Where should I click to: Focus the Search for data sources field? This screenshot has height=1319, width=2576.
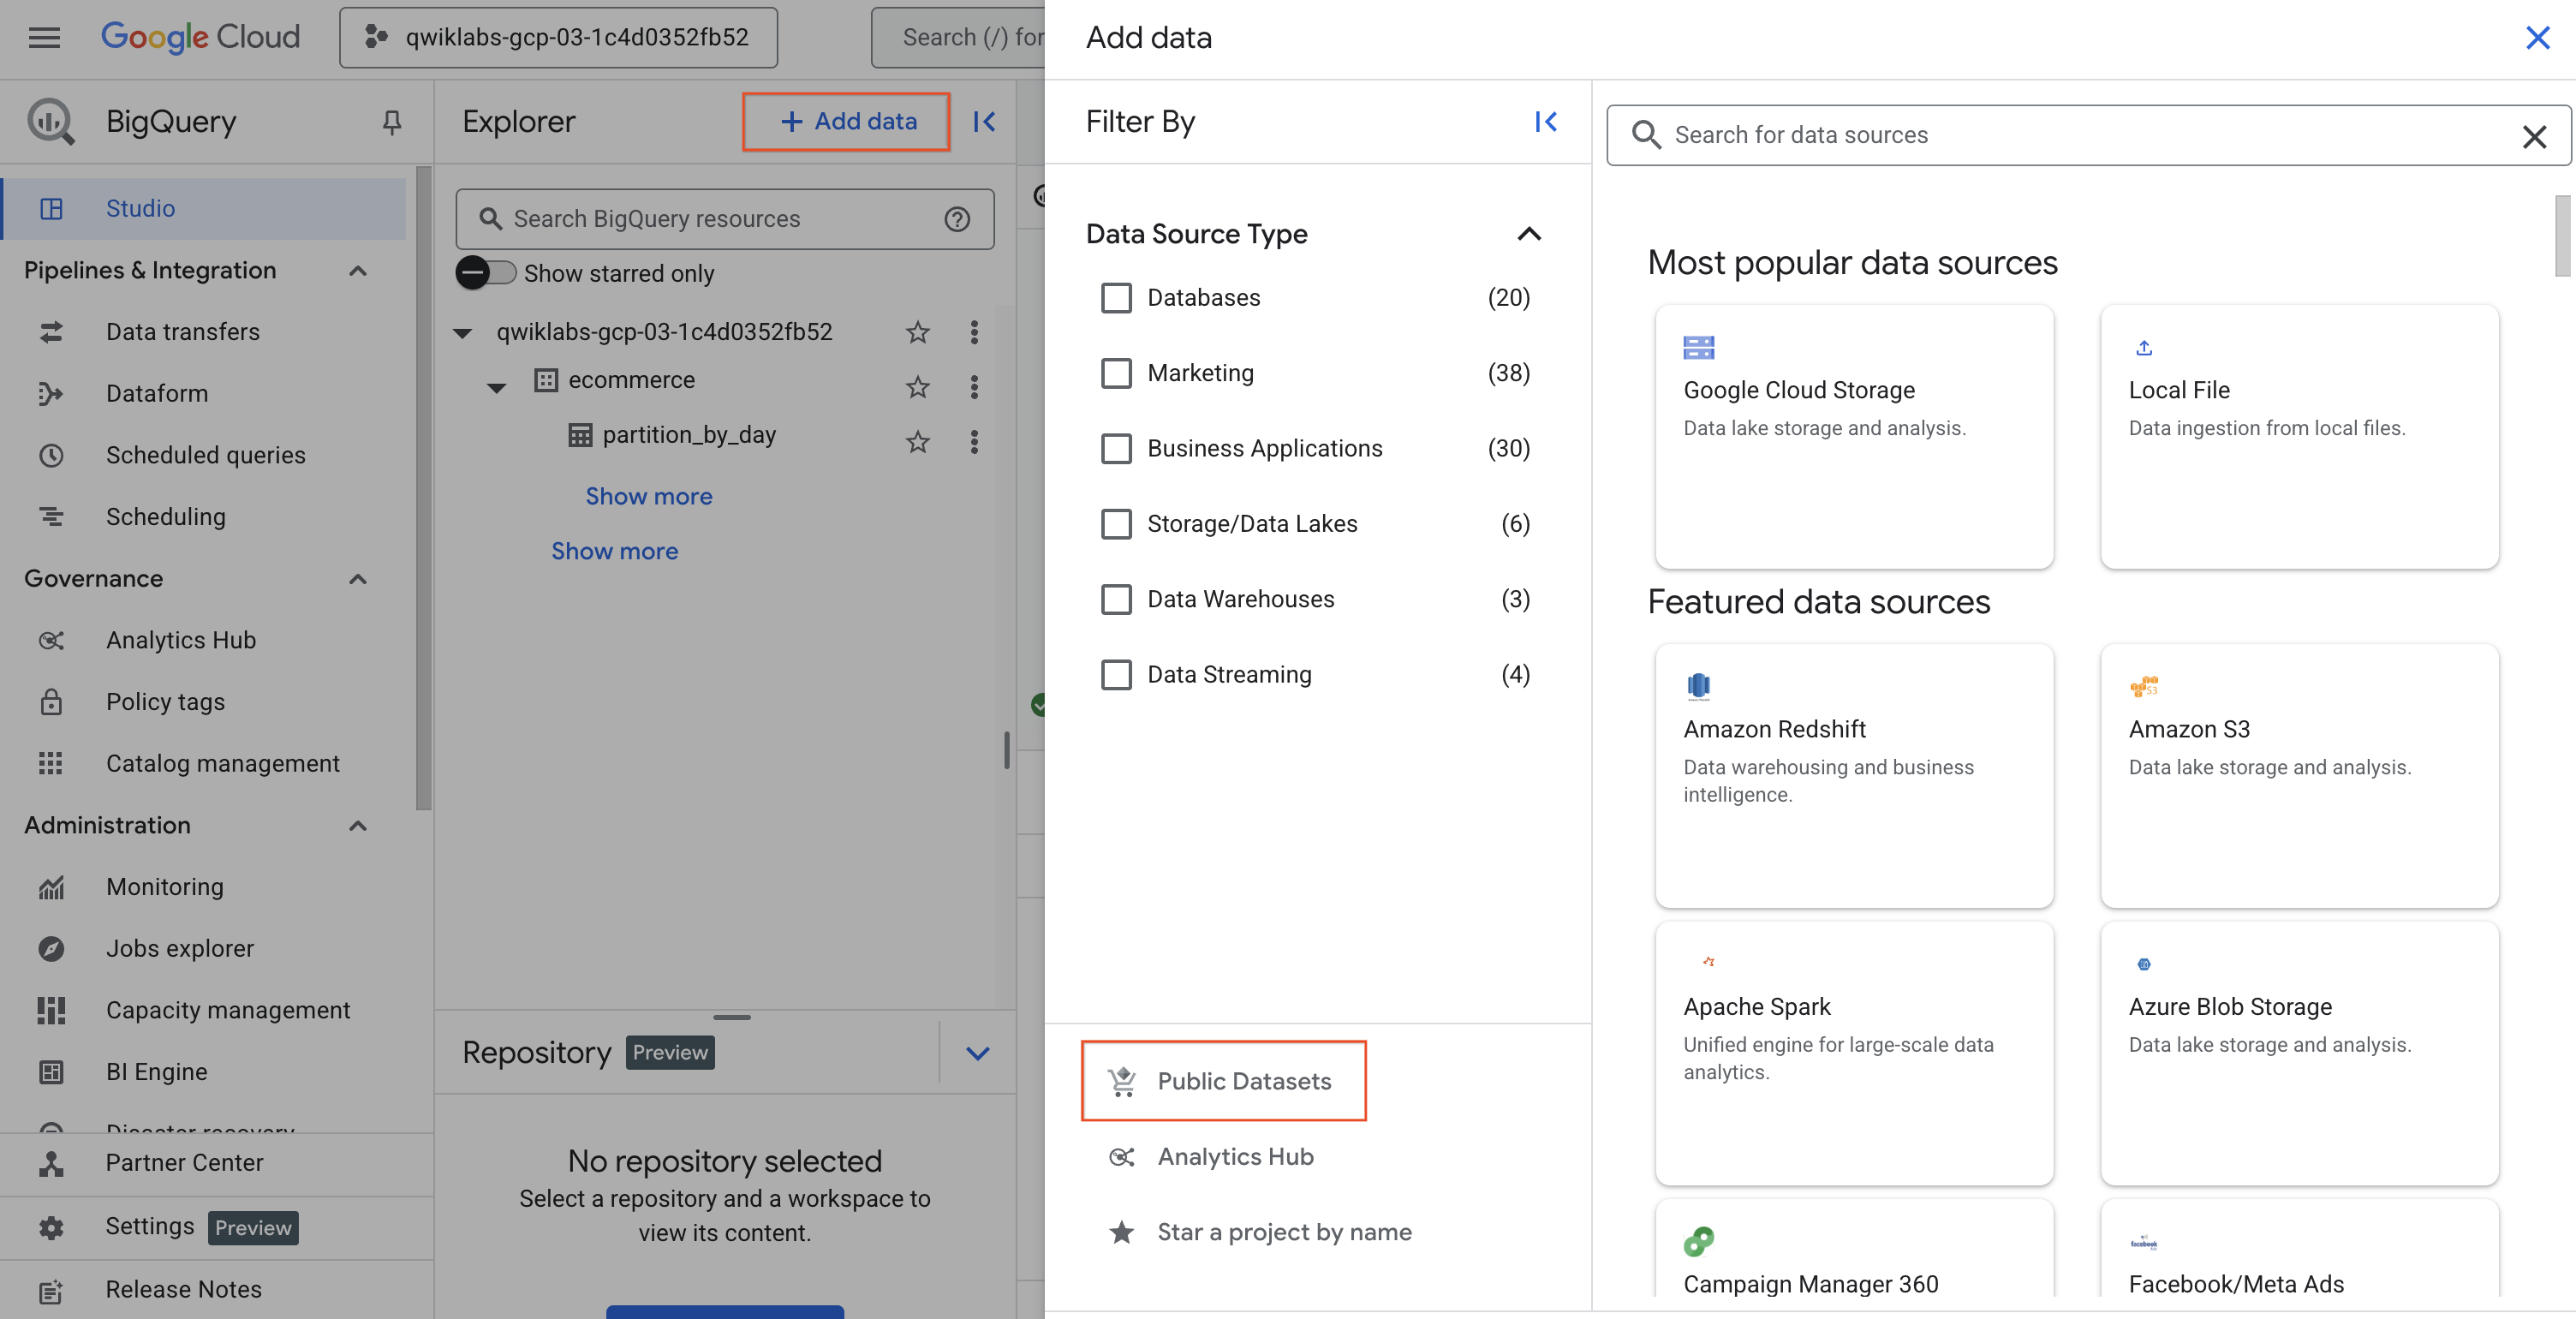pos(2089,136)
